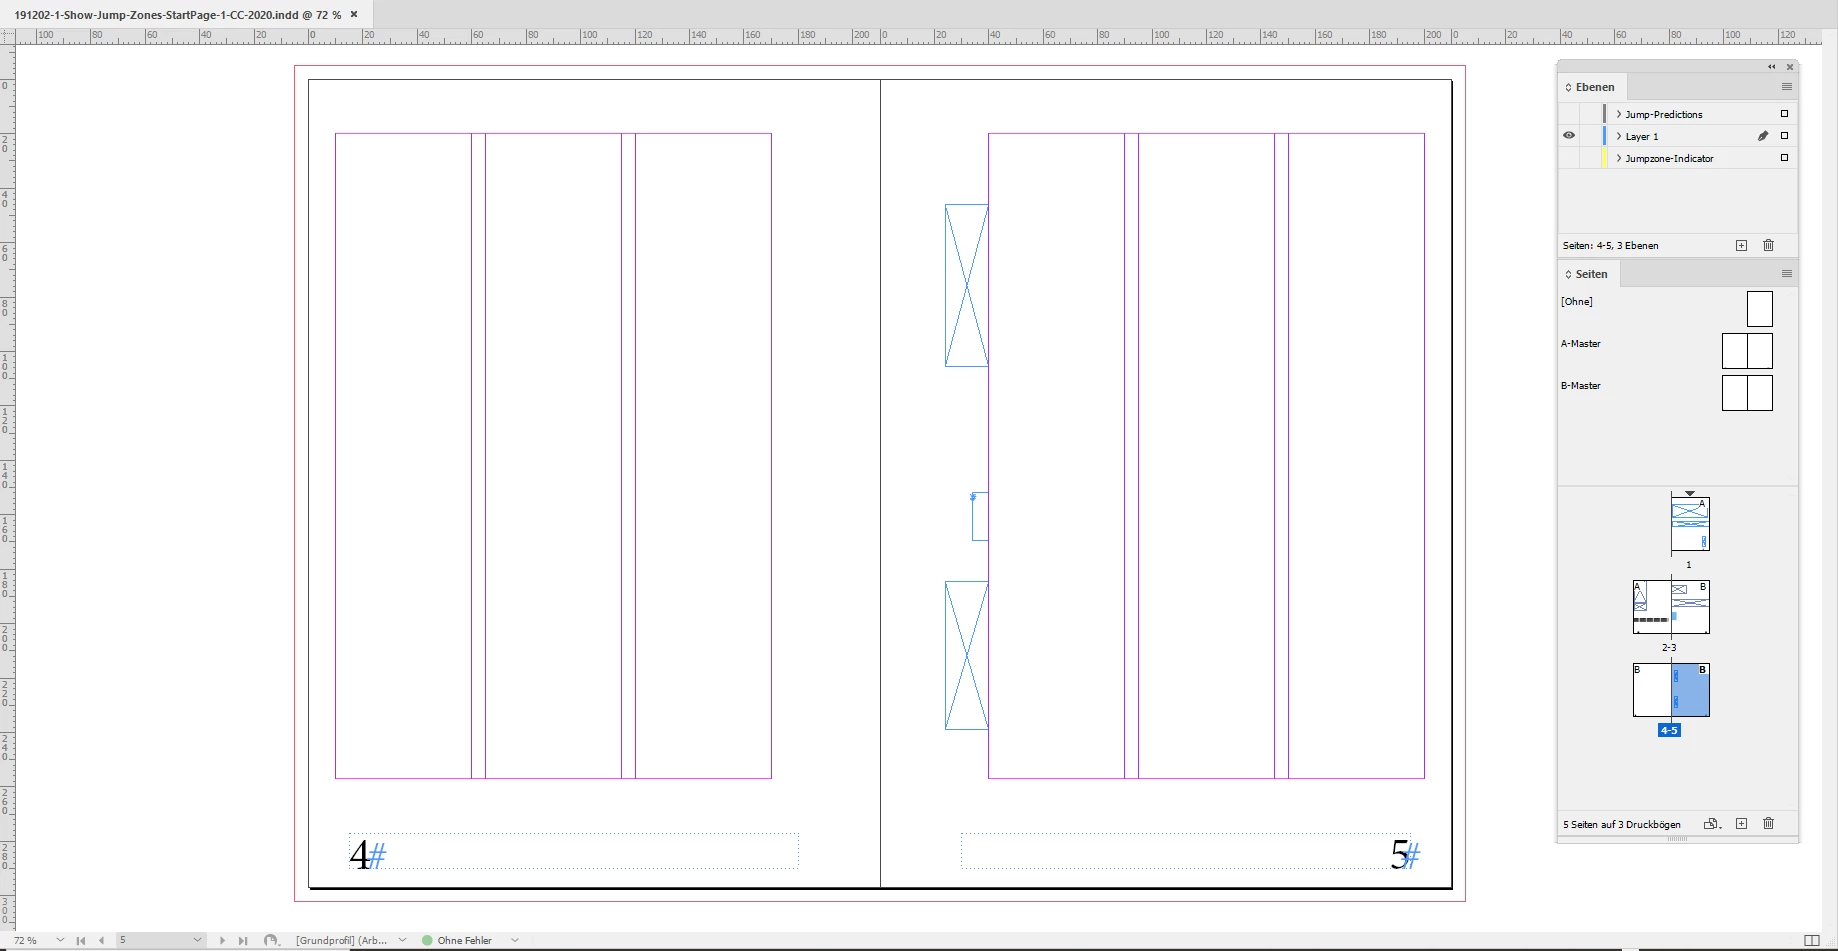The image size is (1838, 951).
Task: Select page 4 thumbnail in spread 4-5
Action: coord(1652,690)
